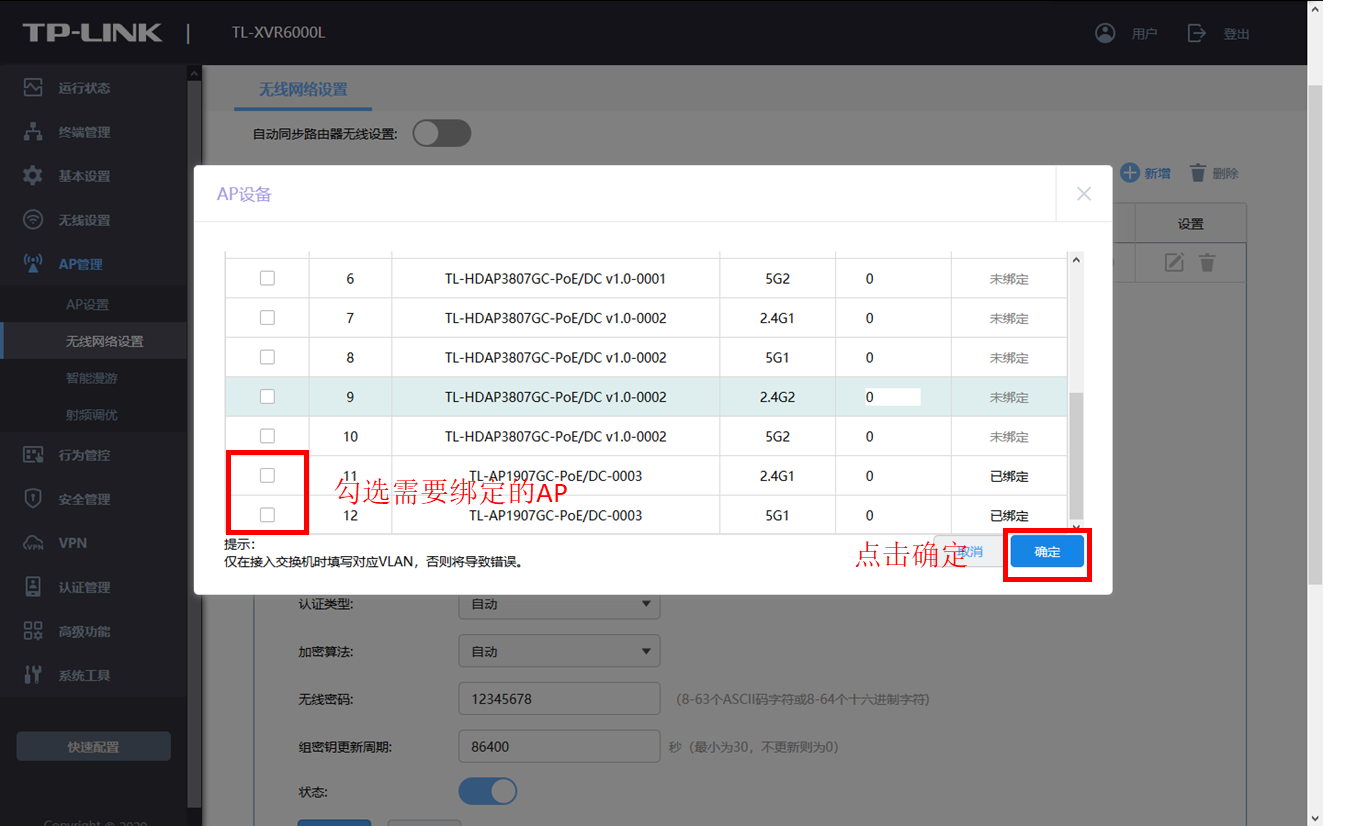Click the 新增 plus icon

(1129, 173)
